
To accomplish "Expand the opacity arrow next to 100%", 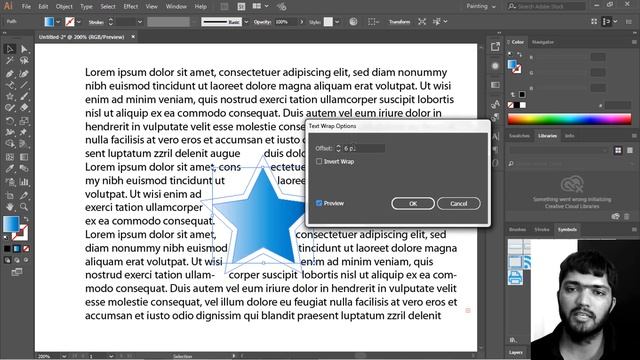I will pyautogui.click(x=302, y=22).
